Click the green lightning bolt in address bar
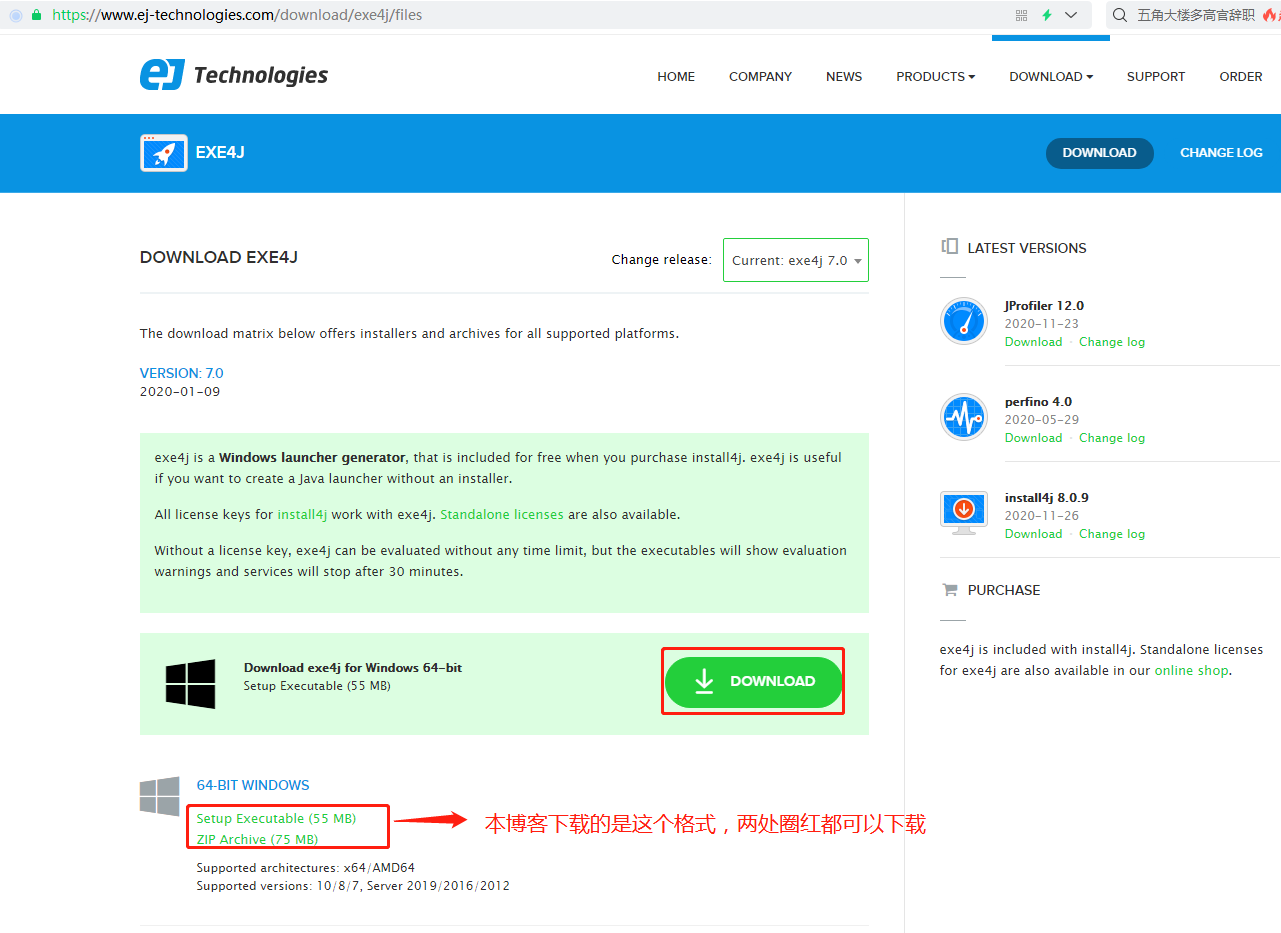 (x=1047, y=15)
